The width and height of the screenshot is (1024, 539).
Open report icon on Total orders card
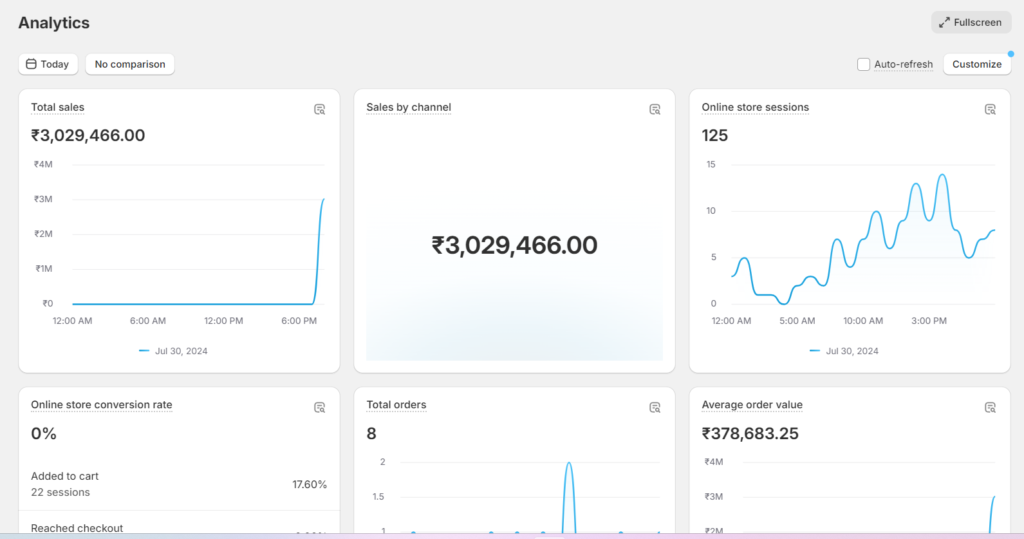coord(655,407)
